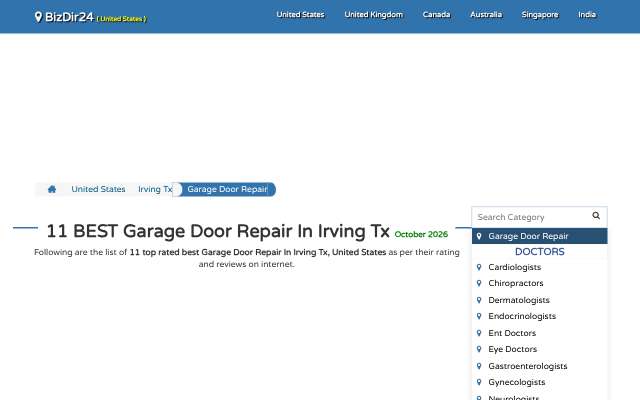Click pin icon next to Chiropractors
The width and height of the screenshot is (640, 400).
(479, 283)
